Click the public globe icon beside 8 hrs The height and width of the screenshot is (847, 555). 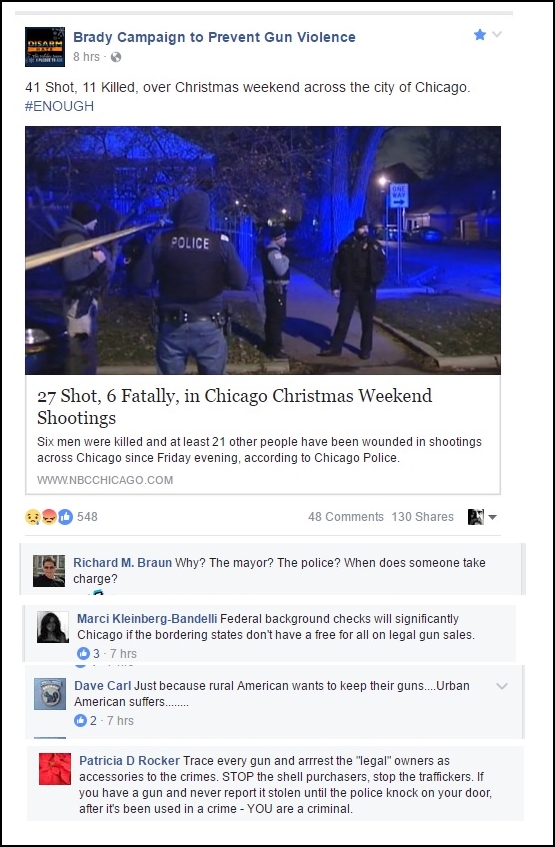pos(116,57)
